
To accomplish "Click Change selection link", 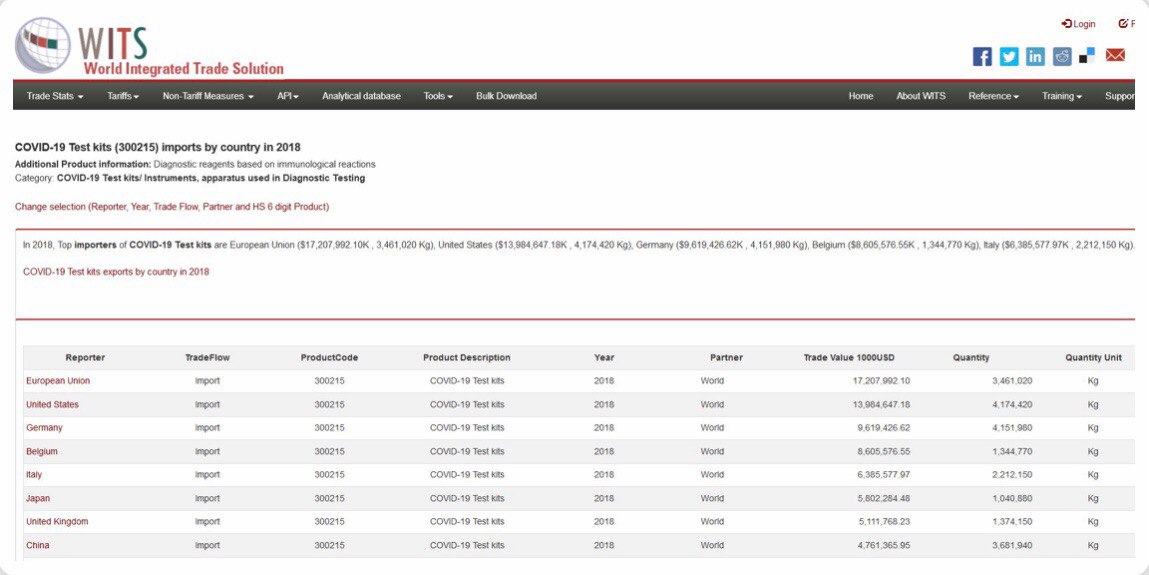I will pyautogui.click(x=172, y=207).
